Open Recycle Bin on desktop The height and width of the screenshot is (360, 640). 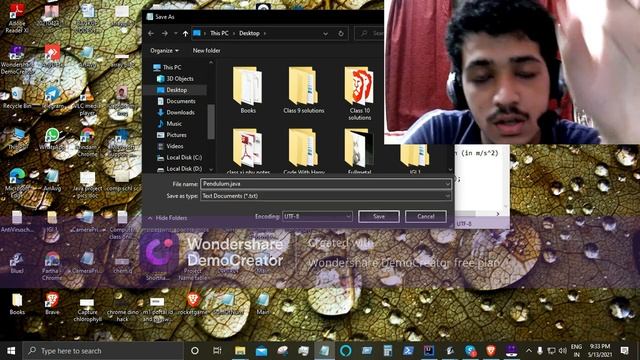(17, 97)
